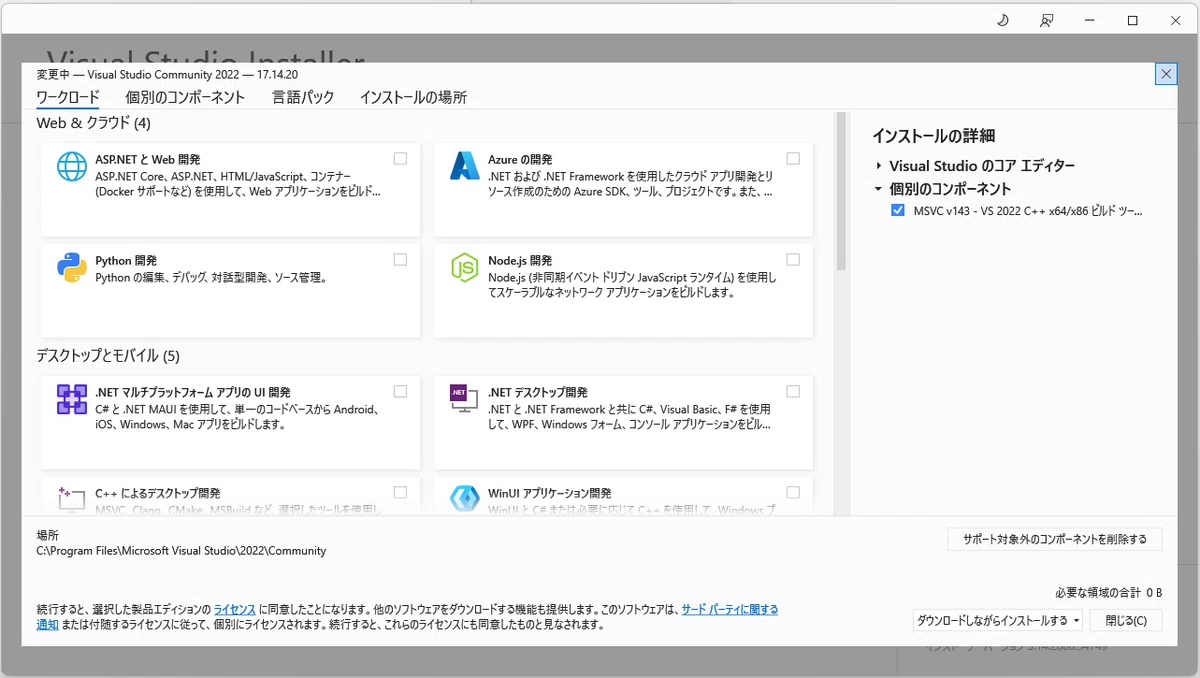The width and height of the screenshot is (1200, 678).
Task: Close the modification dialog with the X button
Action: point(1165,73)
